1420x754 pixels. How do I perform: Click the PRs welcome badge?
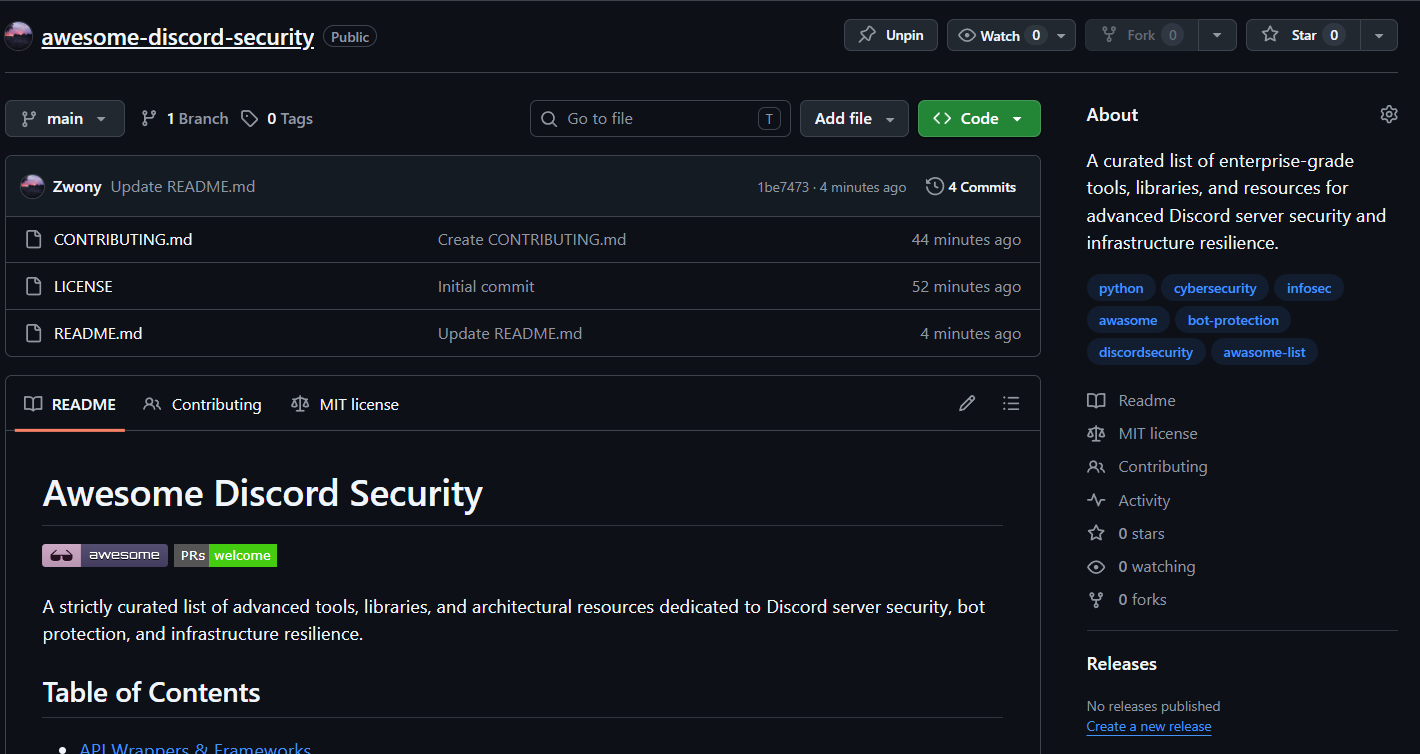click(225, 555)
